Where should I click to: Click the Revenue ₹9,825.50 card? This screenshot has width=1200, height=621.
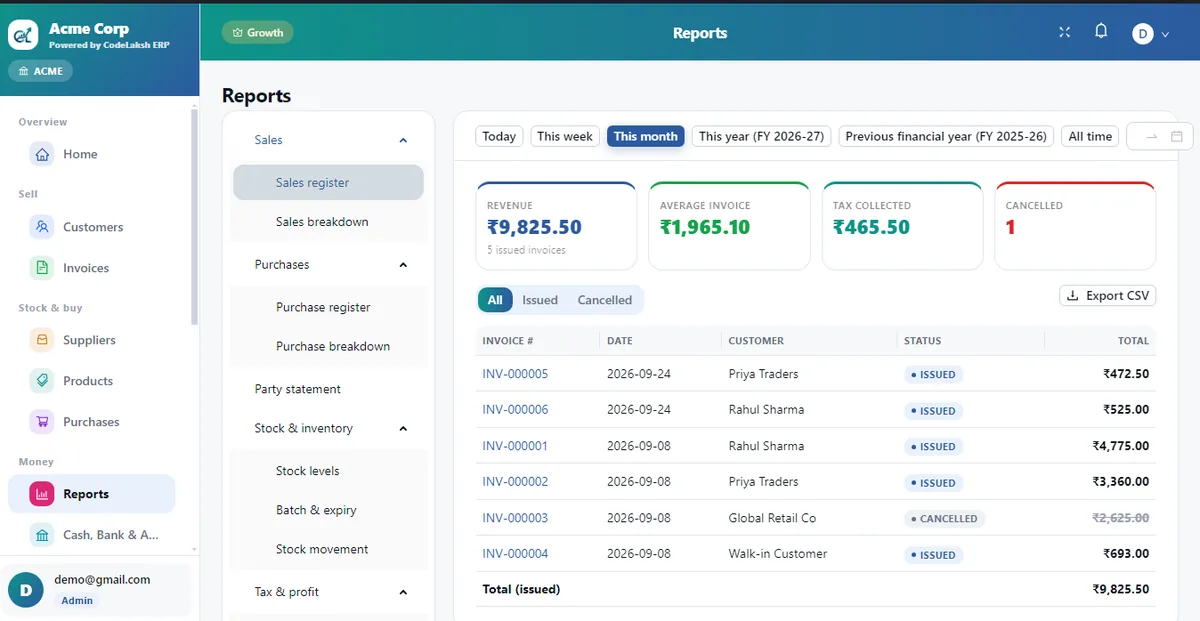[556, 226]
